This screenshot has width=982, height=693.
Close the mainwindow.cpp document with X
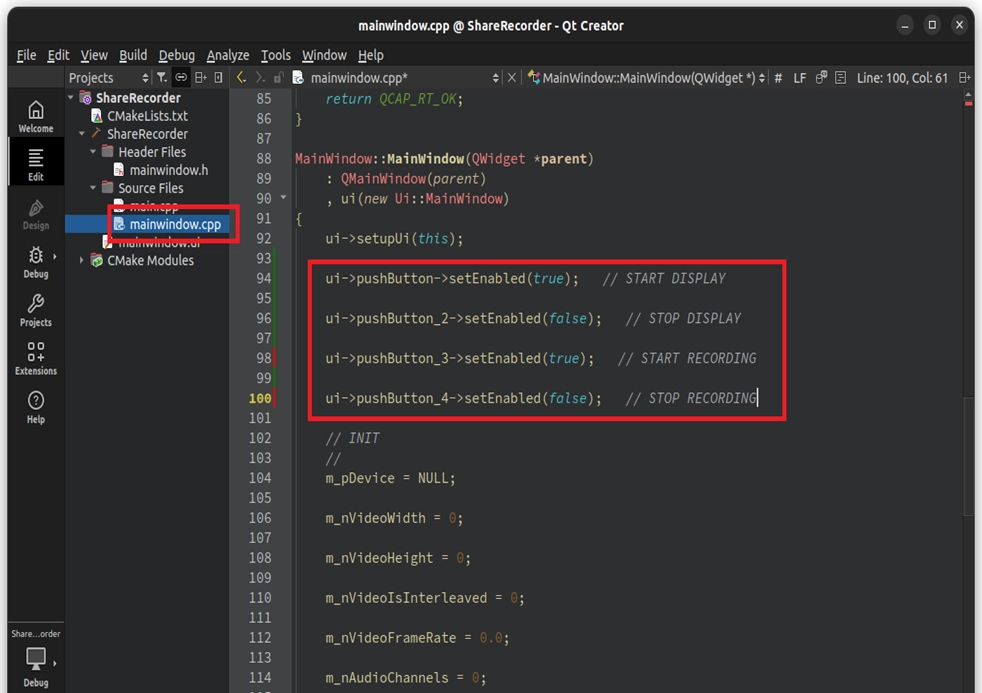coord(512,78)
